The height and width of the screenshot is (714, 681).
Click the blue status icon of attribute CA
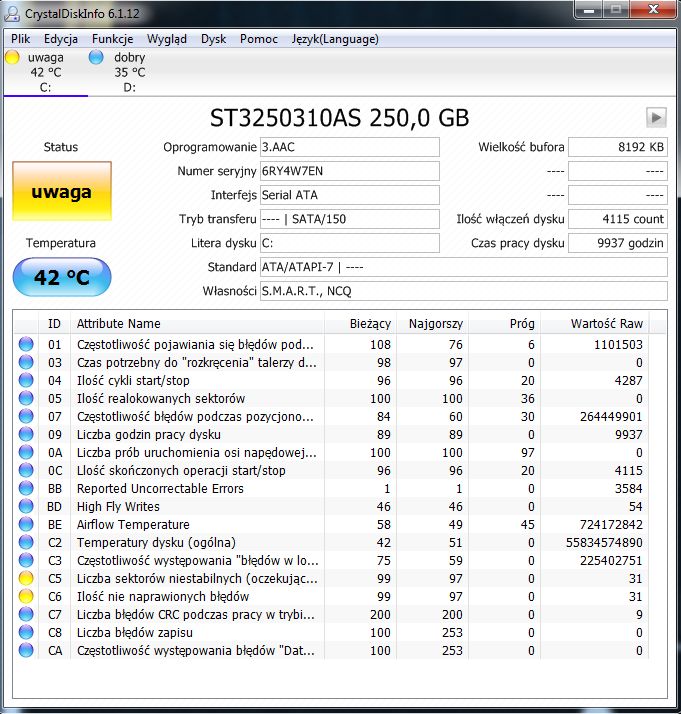pos(26,650)
